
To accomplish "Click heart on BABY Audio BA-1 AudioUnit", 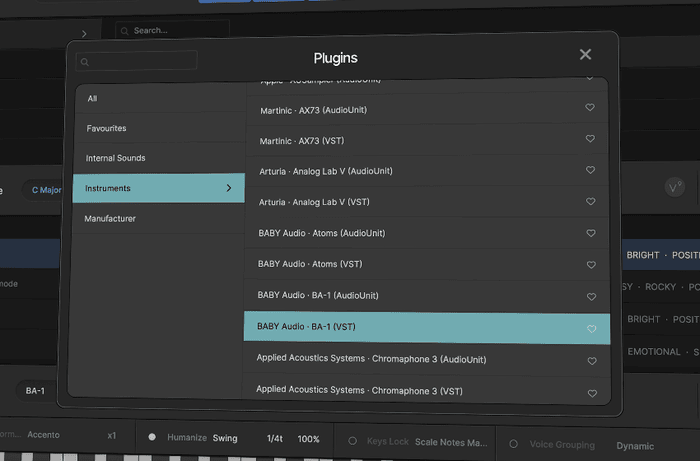I will [x=590, y=296].
